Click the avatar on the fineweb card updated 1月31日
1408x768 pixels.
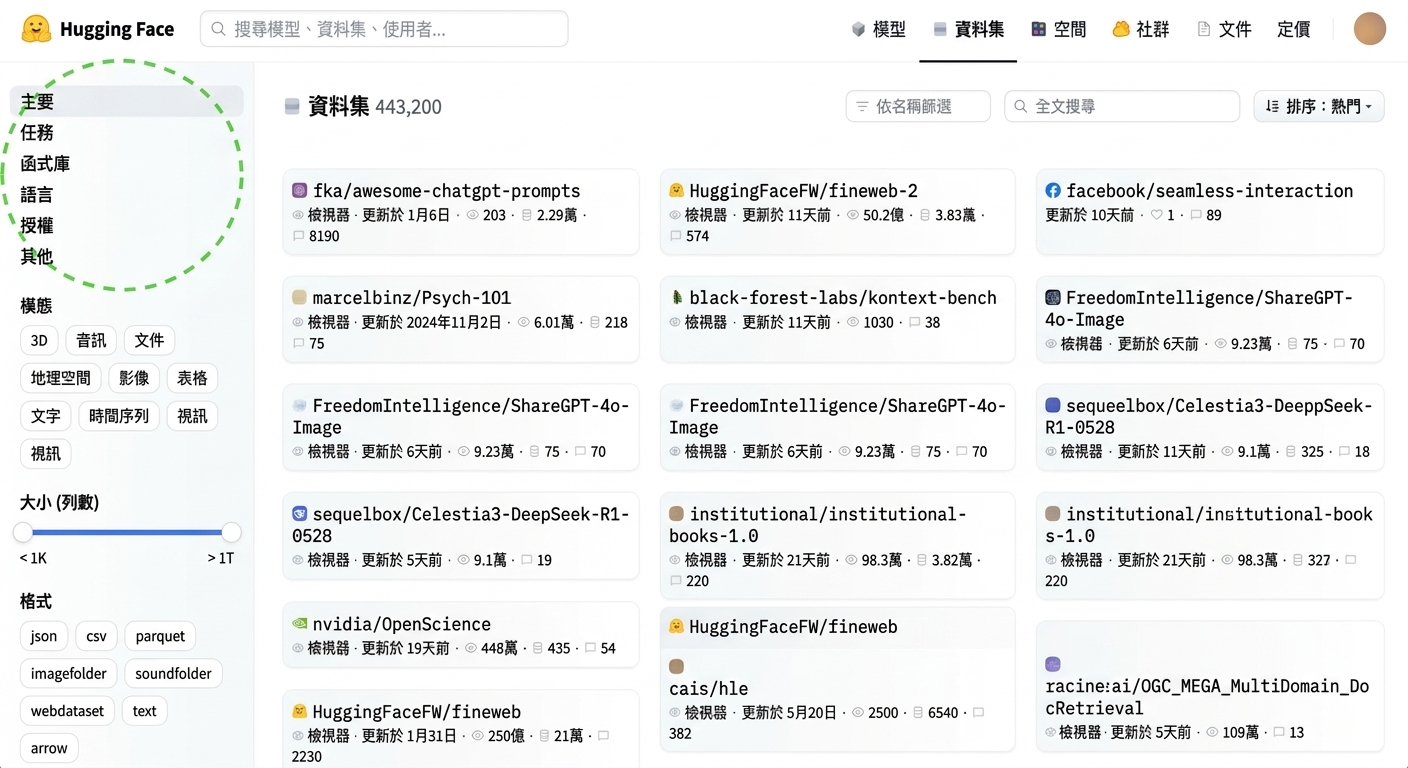click(299, 711)
